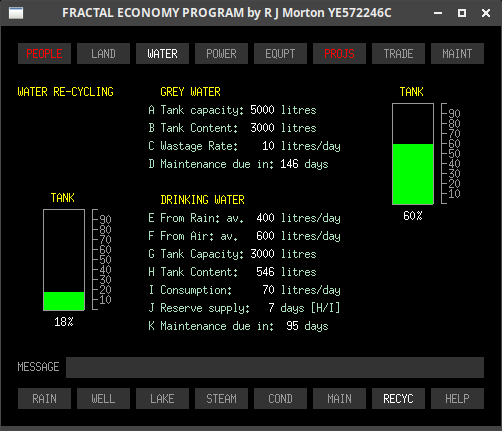Open the STEAM water page

(x=221, y=398)
